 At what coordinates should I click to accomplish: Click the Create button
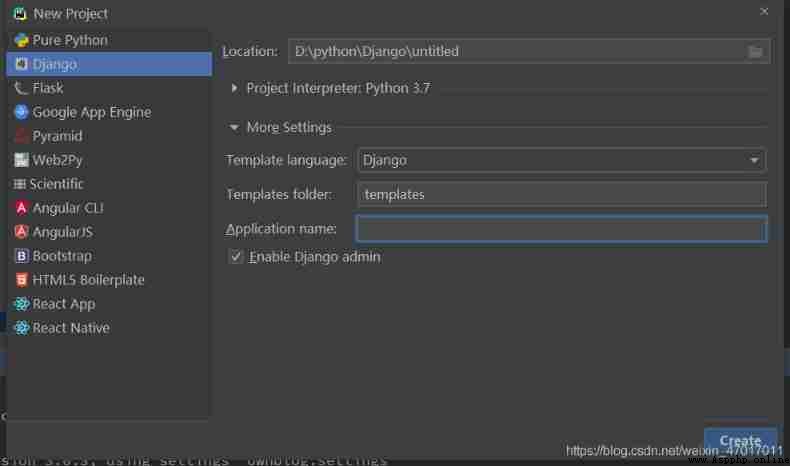point(741,441)
